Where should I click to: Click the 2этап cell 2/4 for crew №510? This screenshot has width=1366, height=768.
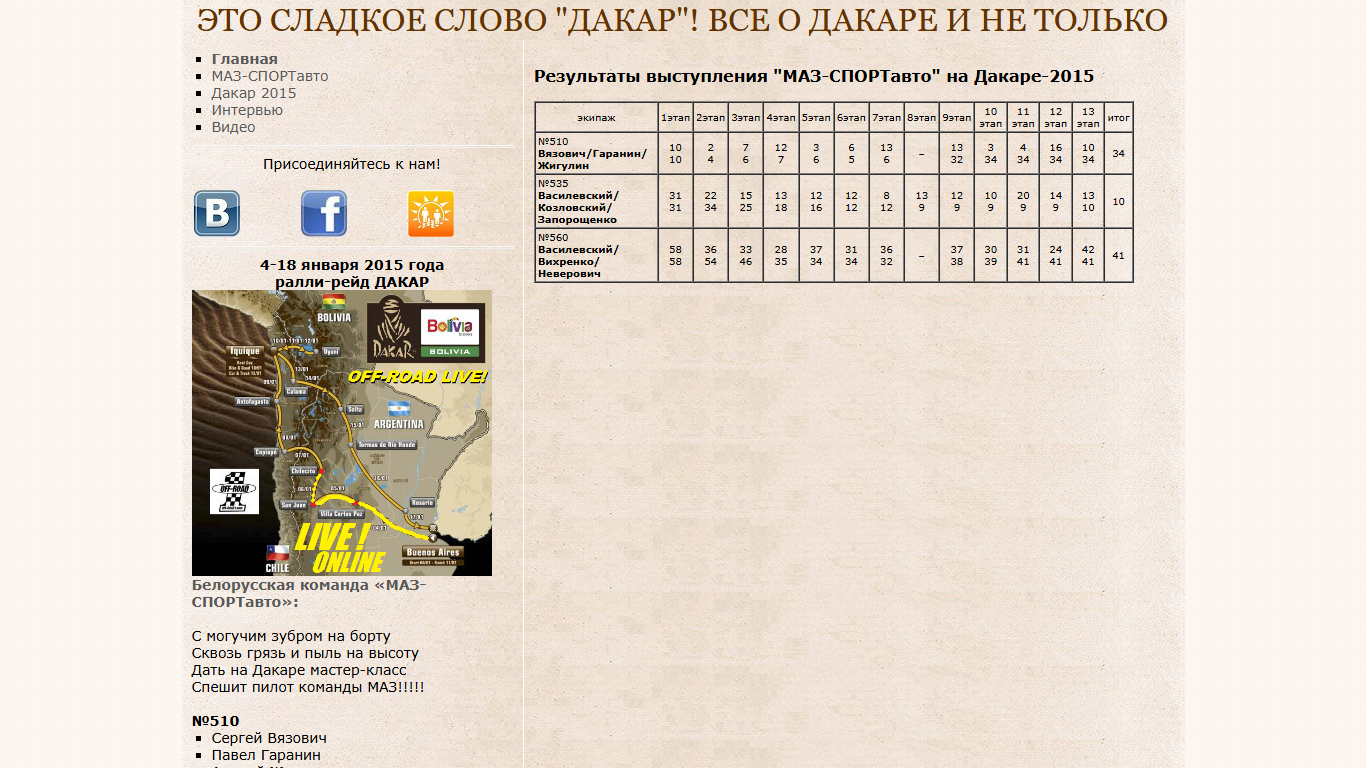click(x=711, y=153)
